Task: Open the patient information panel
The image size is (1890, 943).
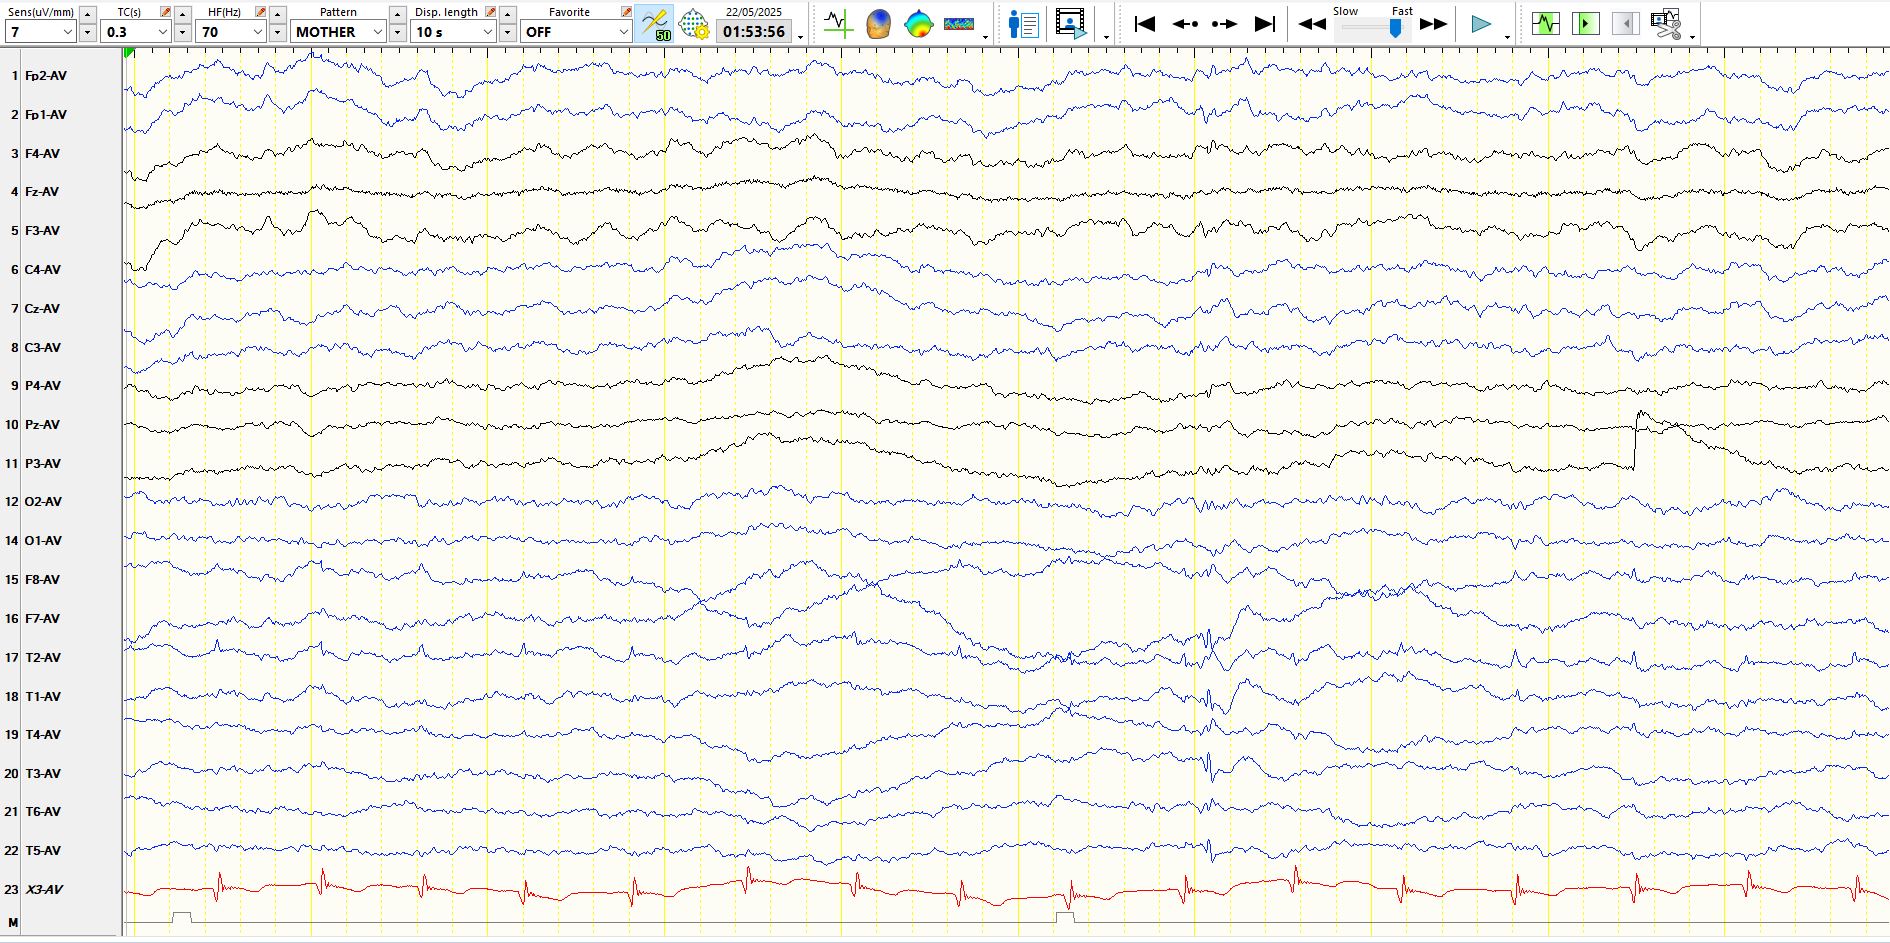Action: tap(1023, 24)
